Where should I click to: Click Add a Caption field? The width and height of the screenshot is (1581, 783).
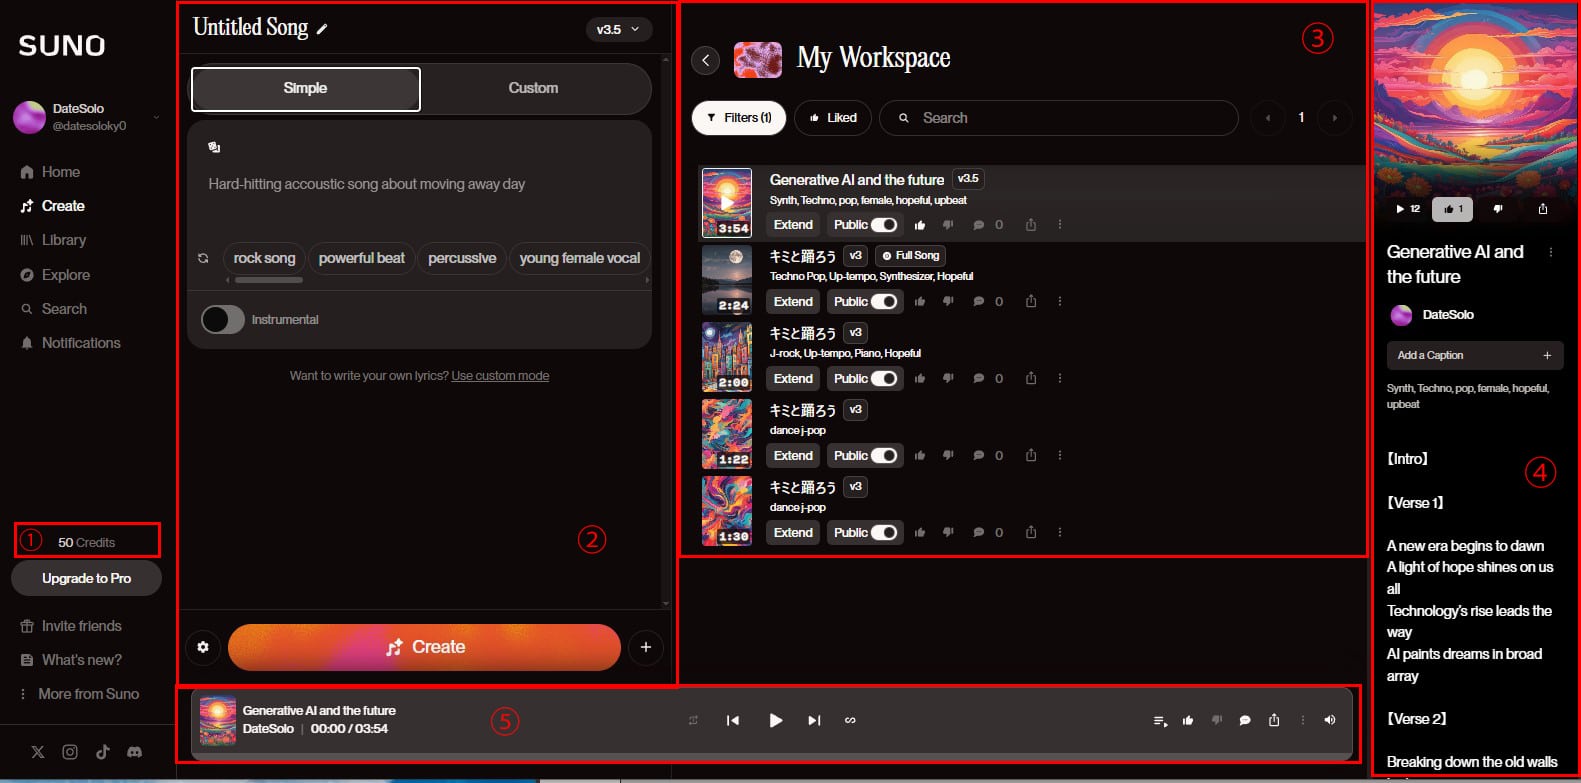pyautogui.click(x=1474, y=356)
